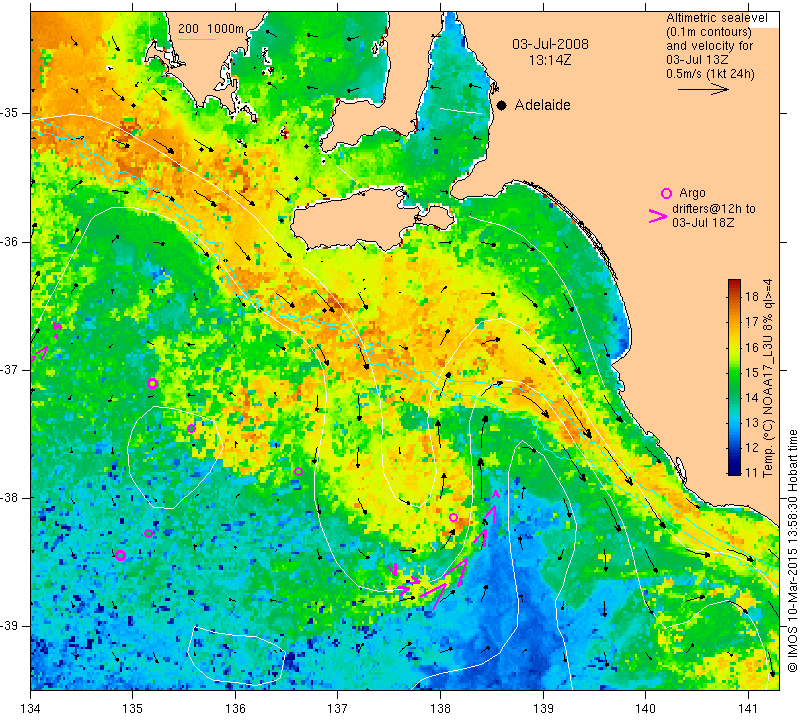Click the 'Temp. (°C) NOAA17_L3U' colorbar title

[x=767, y=408]
